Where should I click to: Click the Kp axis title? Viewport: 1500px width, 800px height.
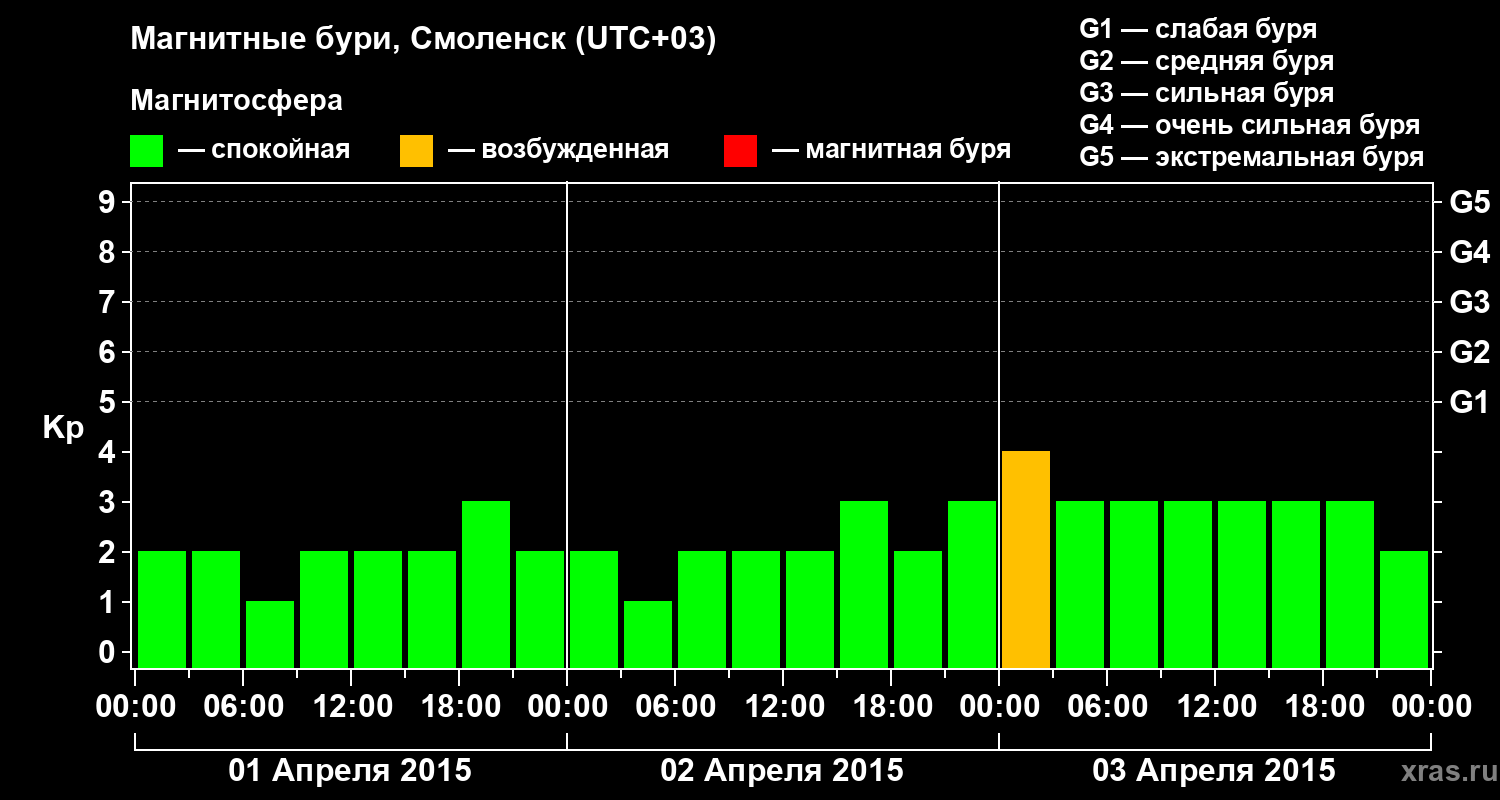click(x=63, y=428)
